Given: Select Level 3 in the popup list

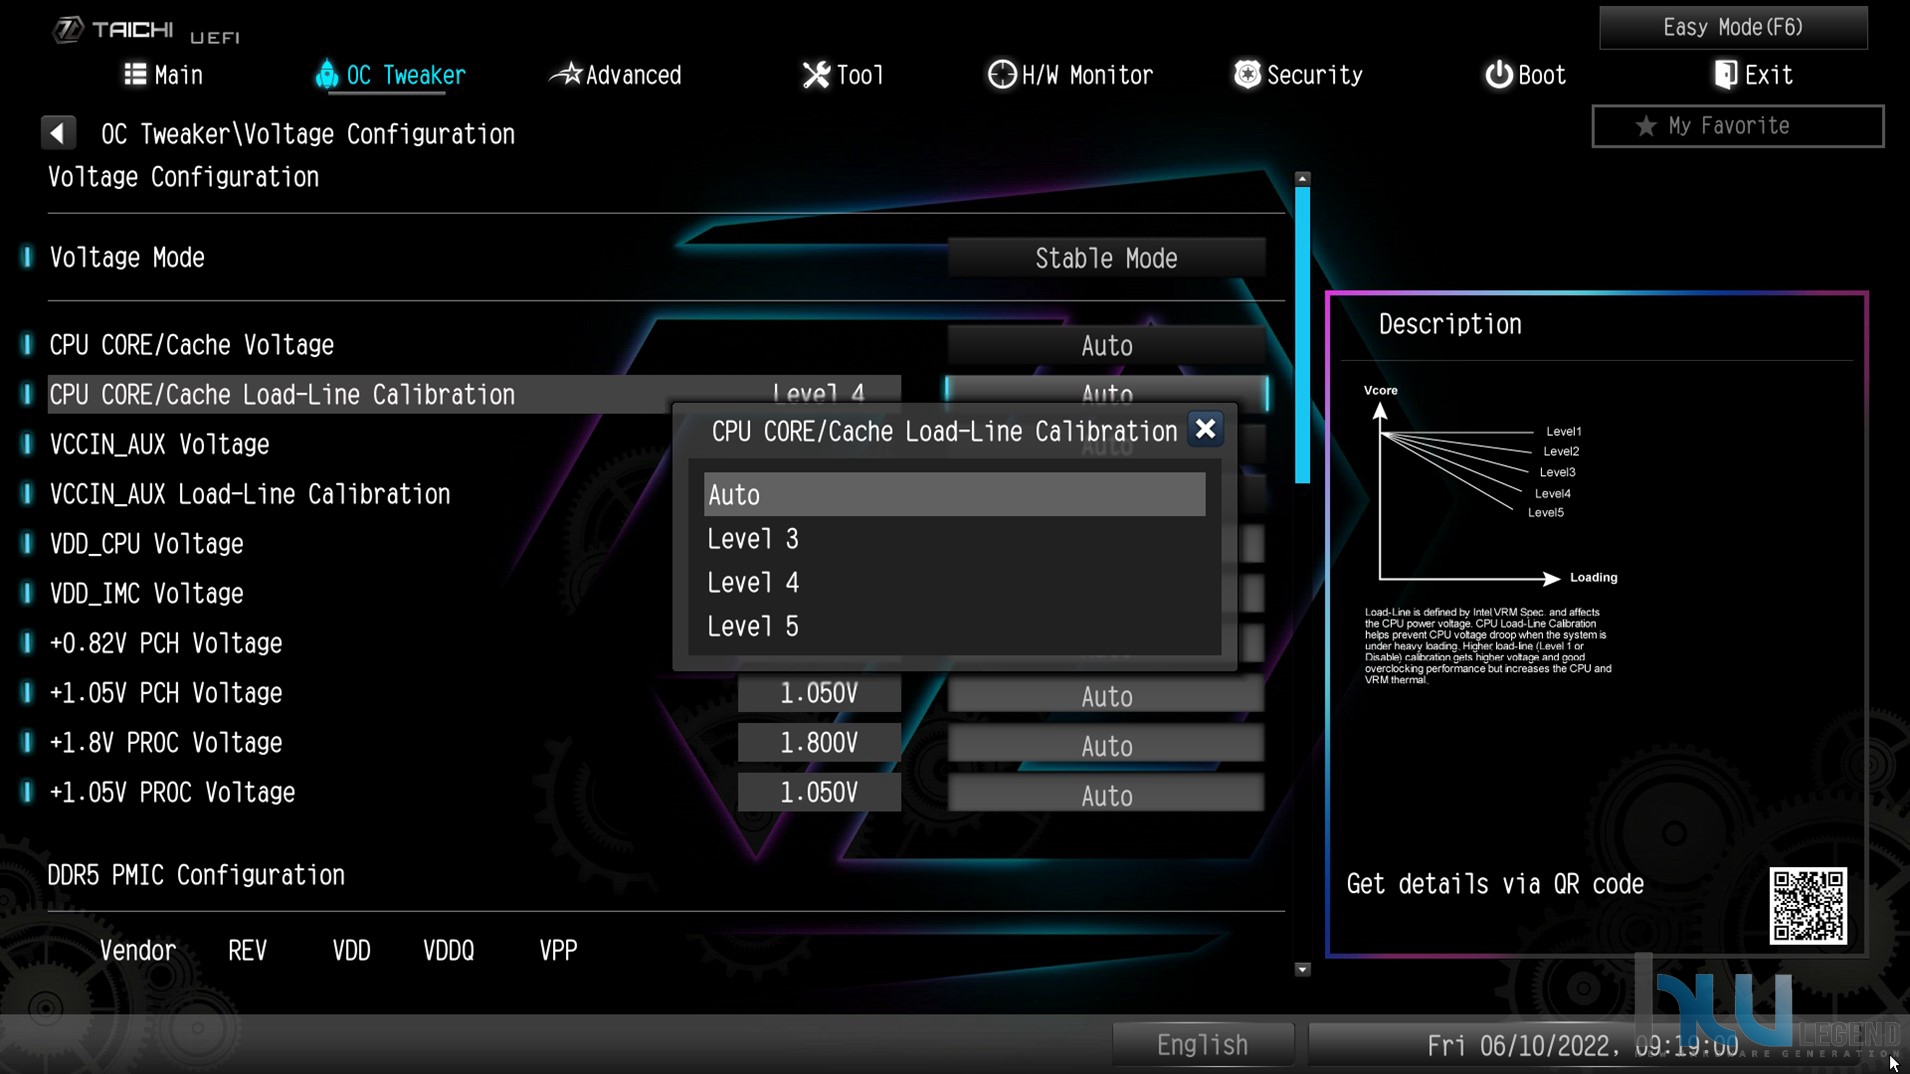Looking at the screenshot, I should pos(954,539).
